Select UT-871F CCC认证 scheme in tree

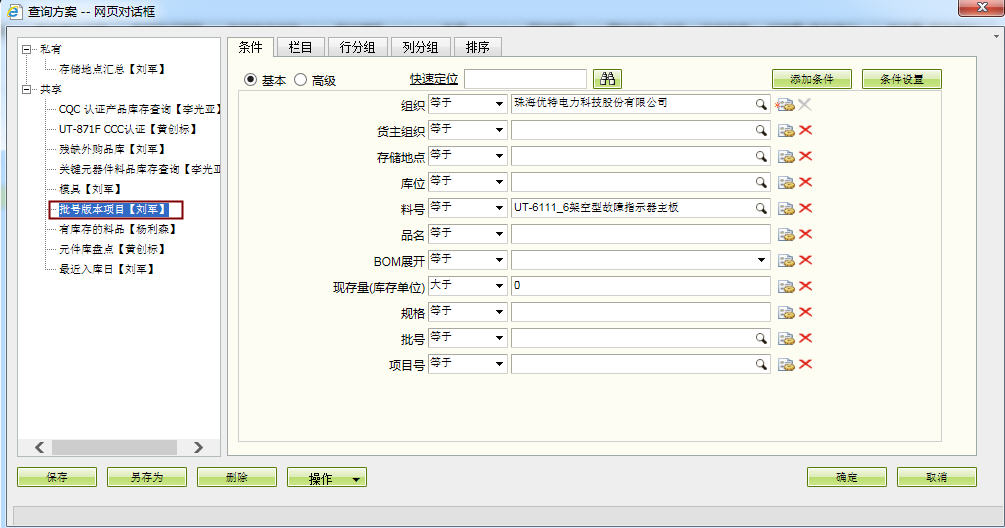[129, 129]
